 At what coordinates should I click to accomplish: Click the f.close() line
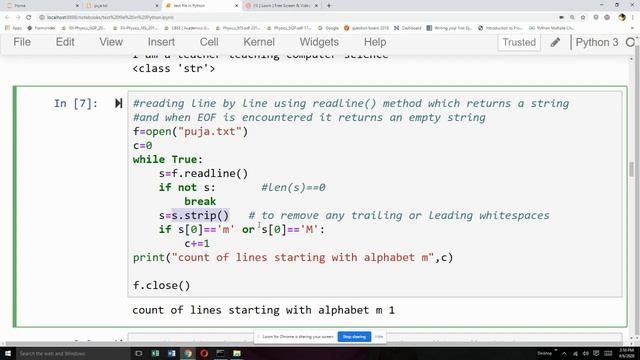[x=162, y=286]
